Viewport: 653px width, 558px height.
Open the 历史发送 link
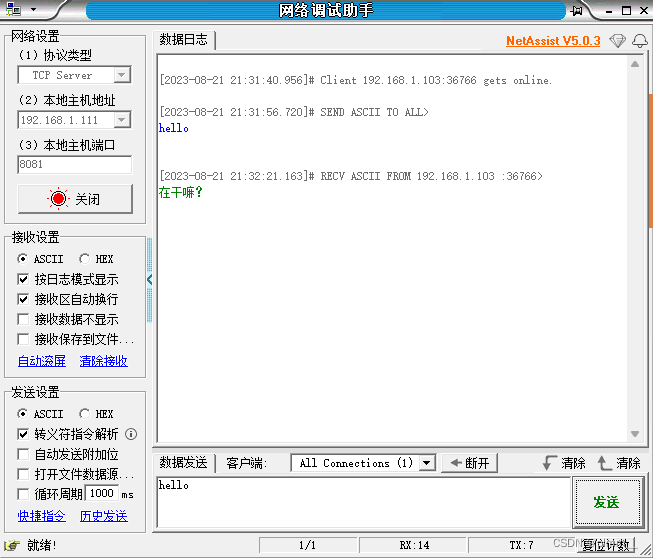tap(104, 516)
